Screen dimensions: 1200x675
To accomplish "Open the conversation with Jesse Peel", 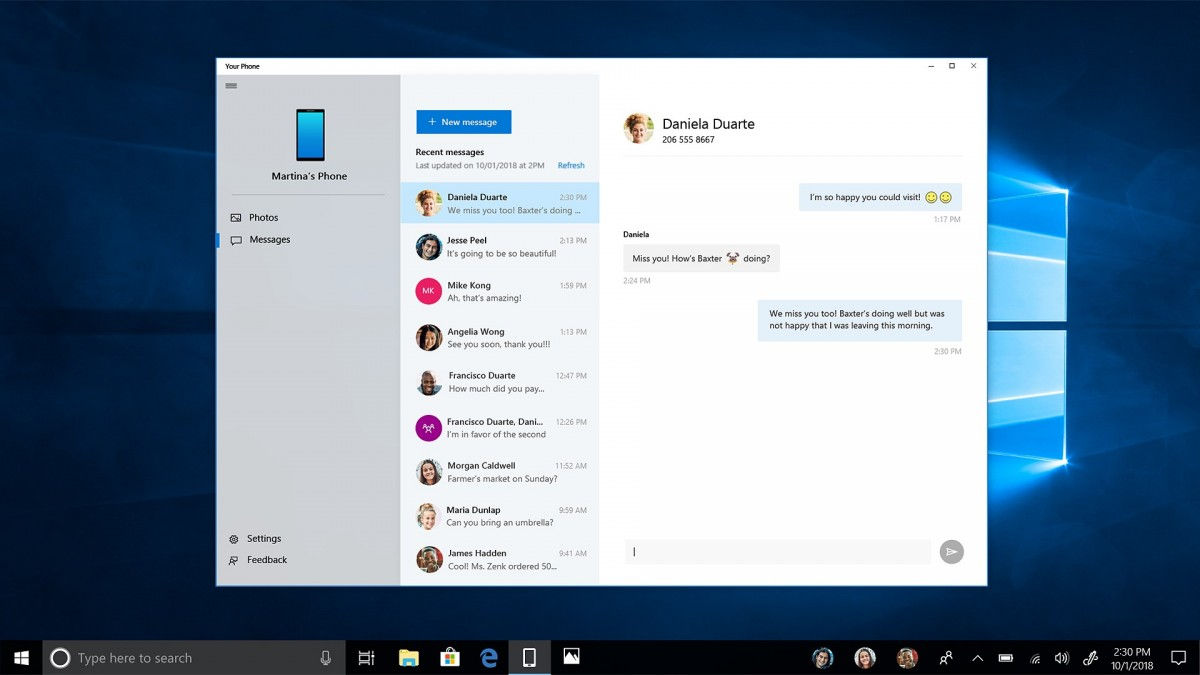I will (500, 247).
